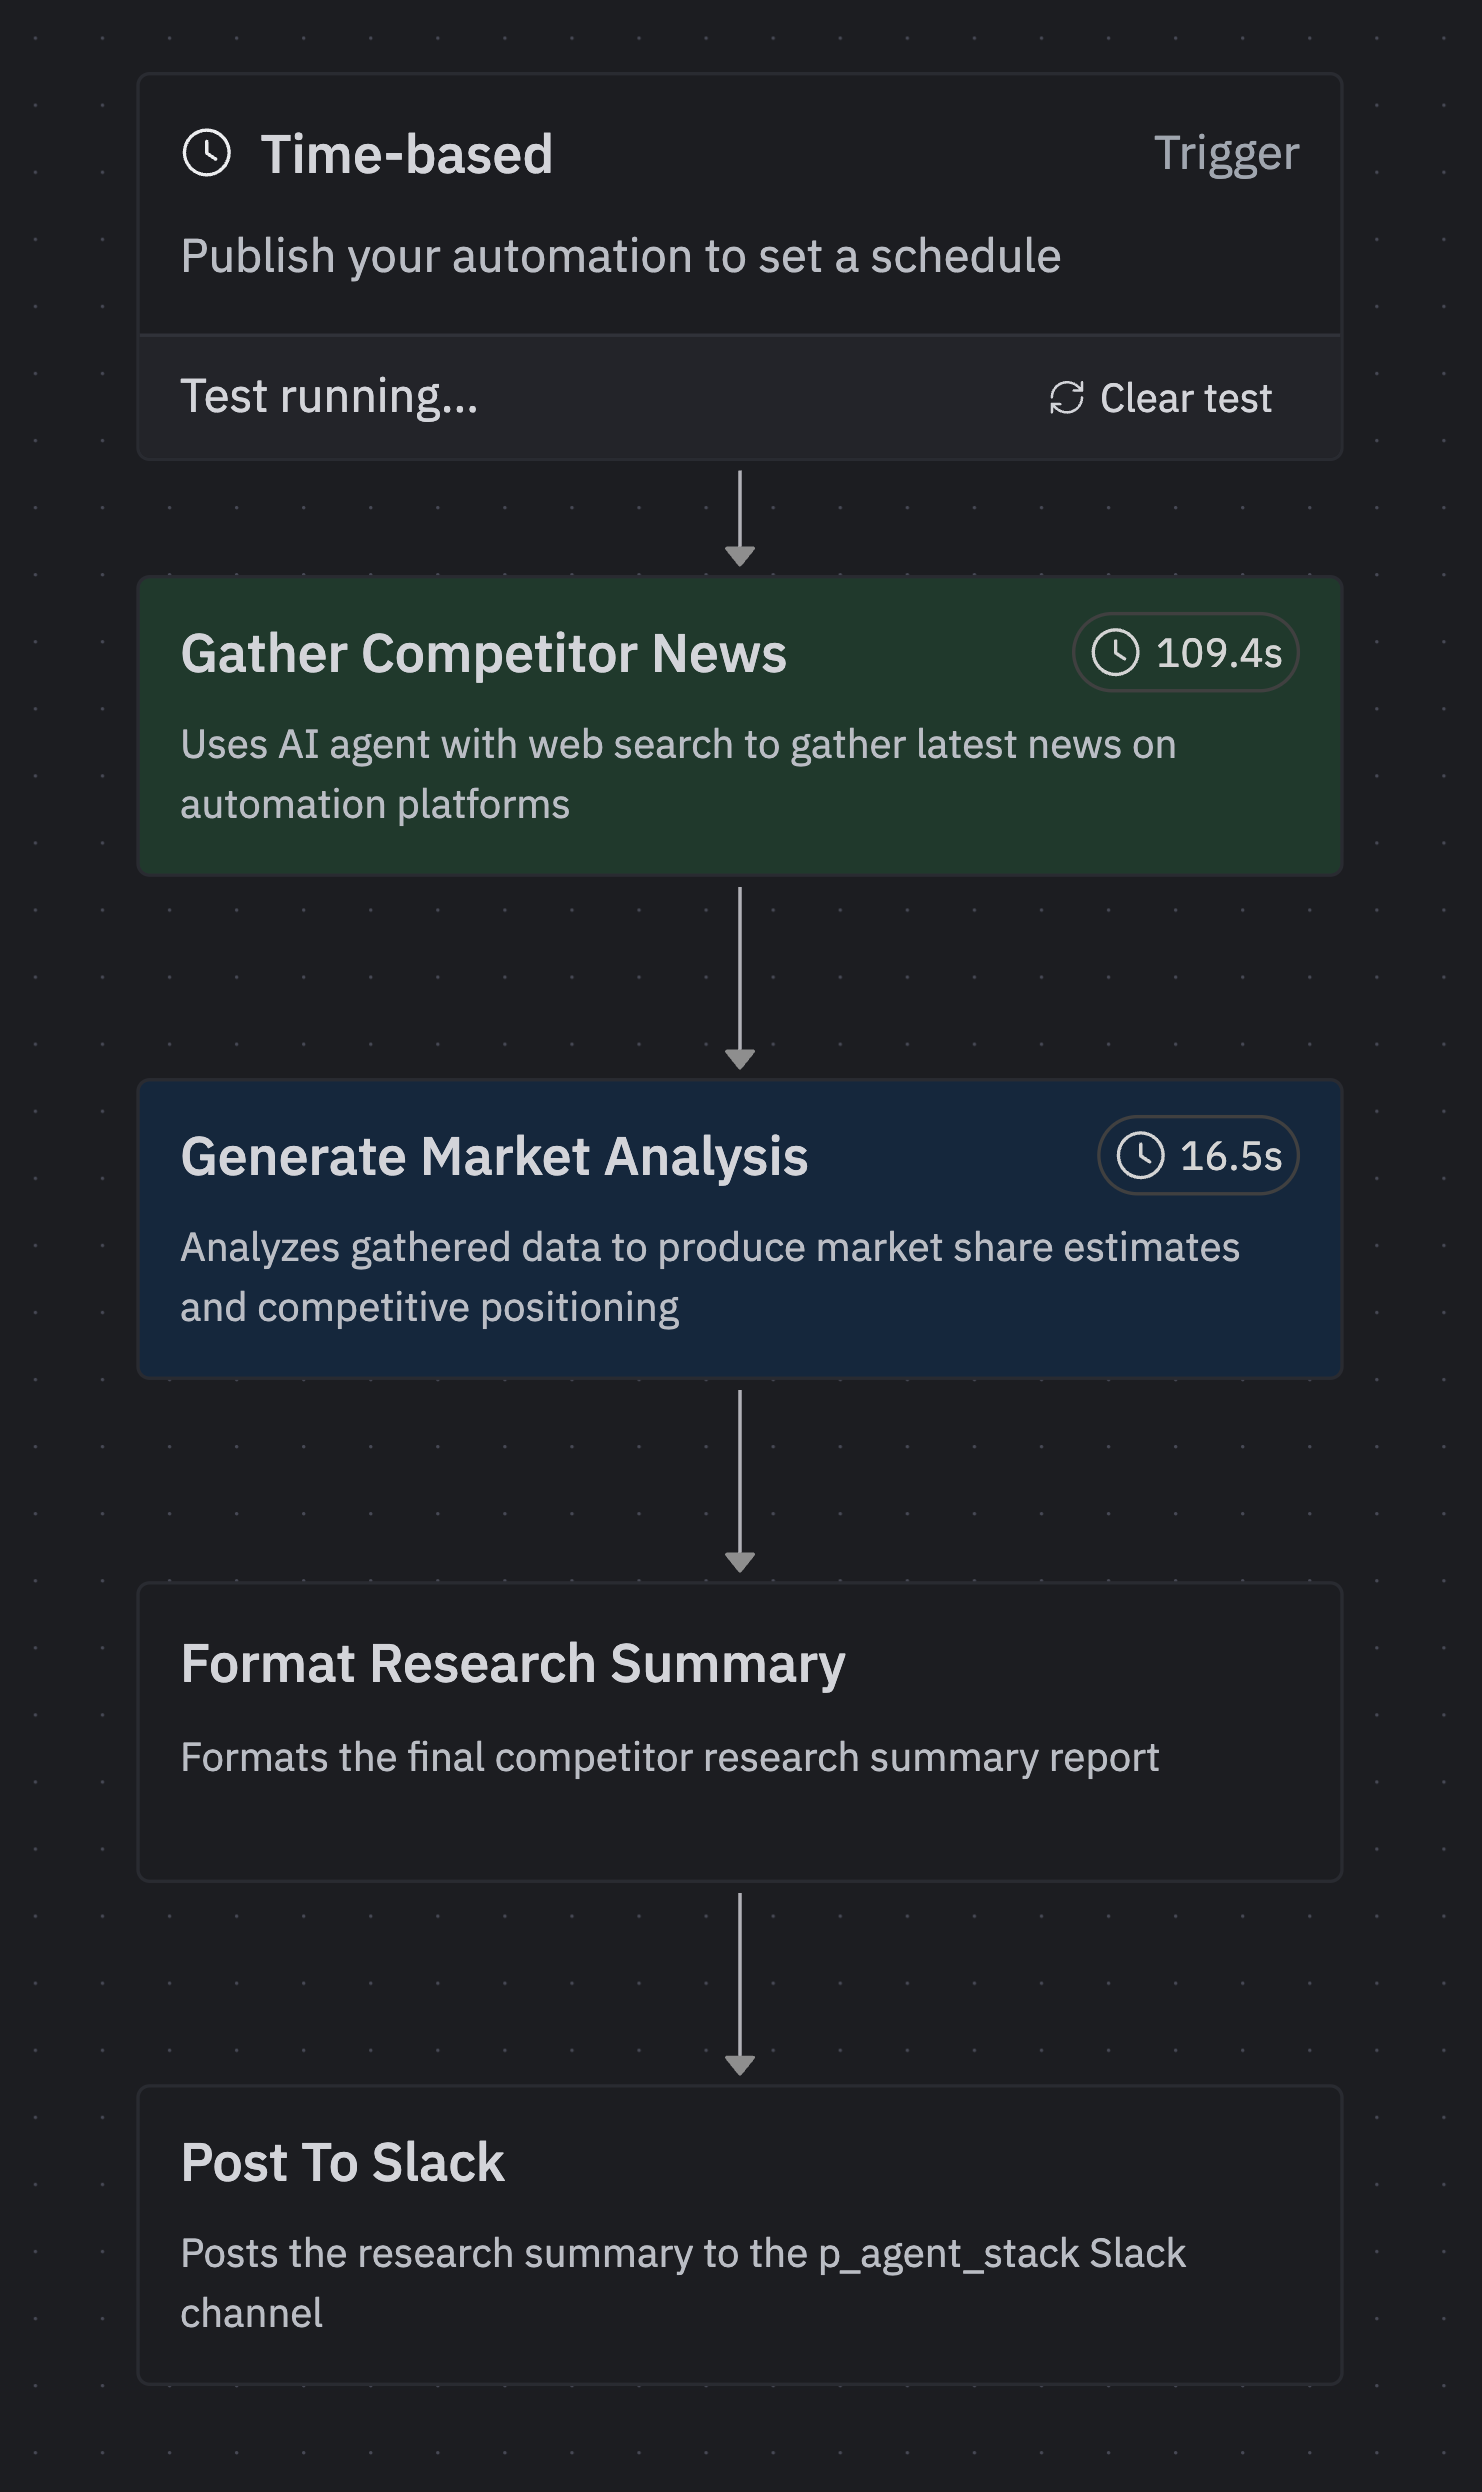This screenshot has height=2492, width=1482.
Task: Click the 109.4s duration indicator
Action: [1220, 653]
